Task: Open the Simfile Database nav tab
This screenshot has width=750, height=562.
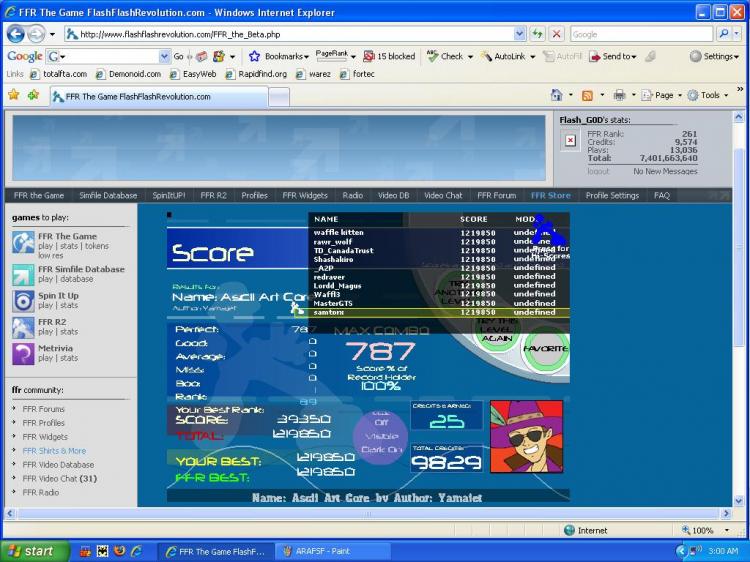Action: click(108, 196)
